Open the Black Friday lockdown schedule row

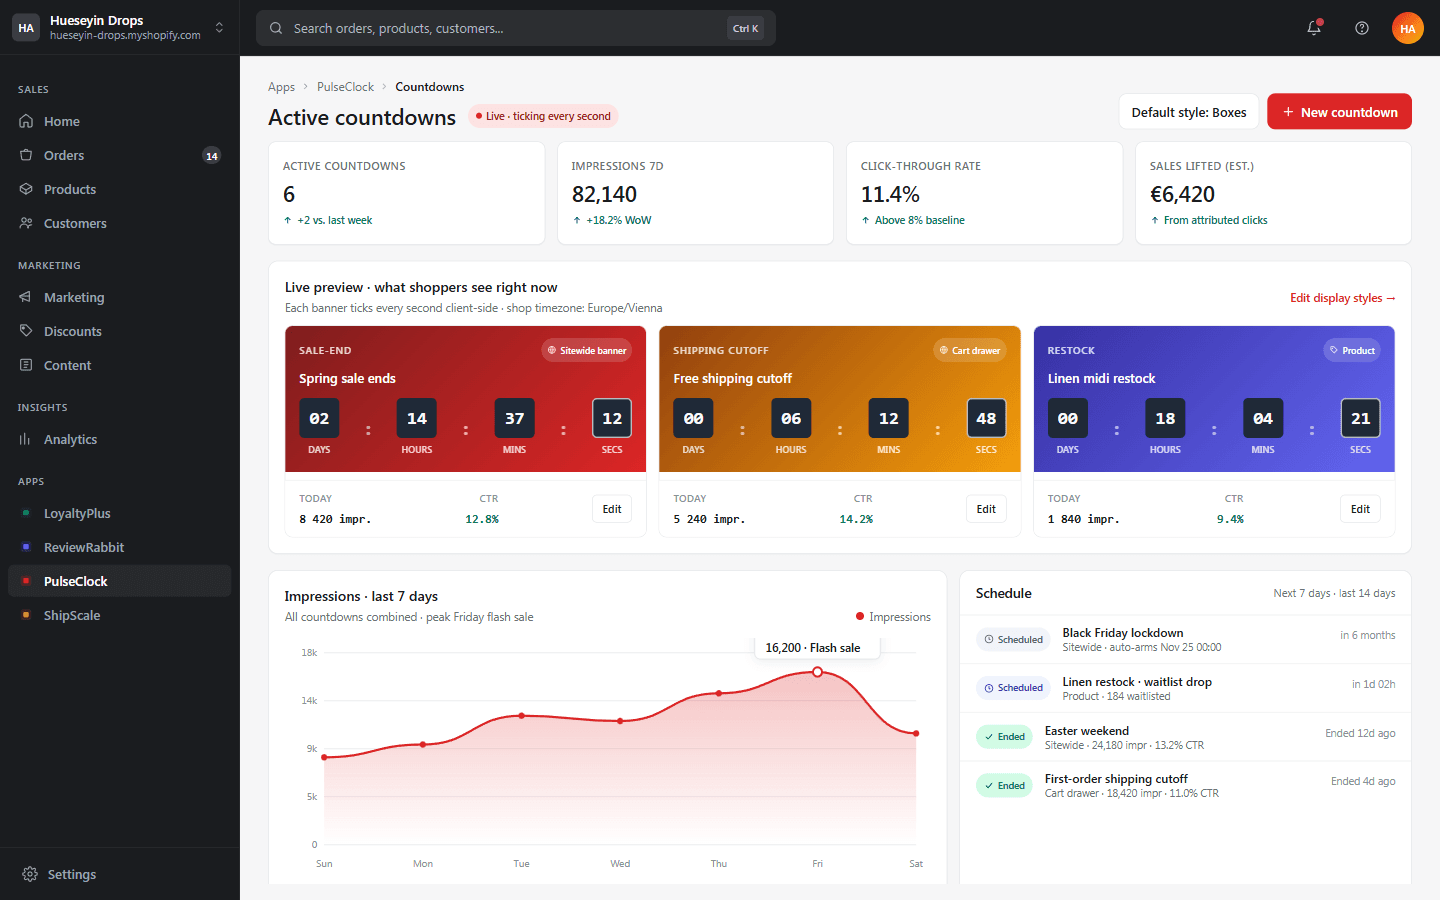(x=1185, y=640)
